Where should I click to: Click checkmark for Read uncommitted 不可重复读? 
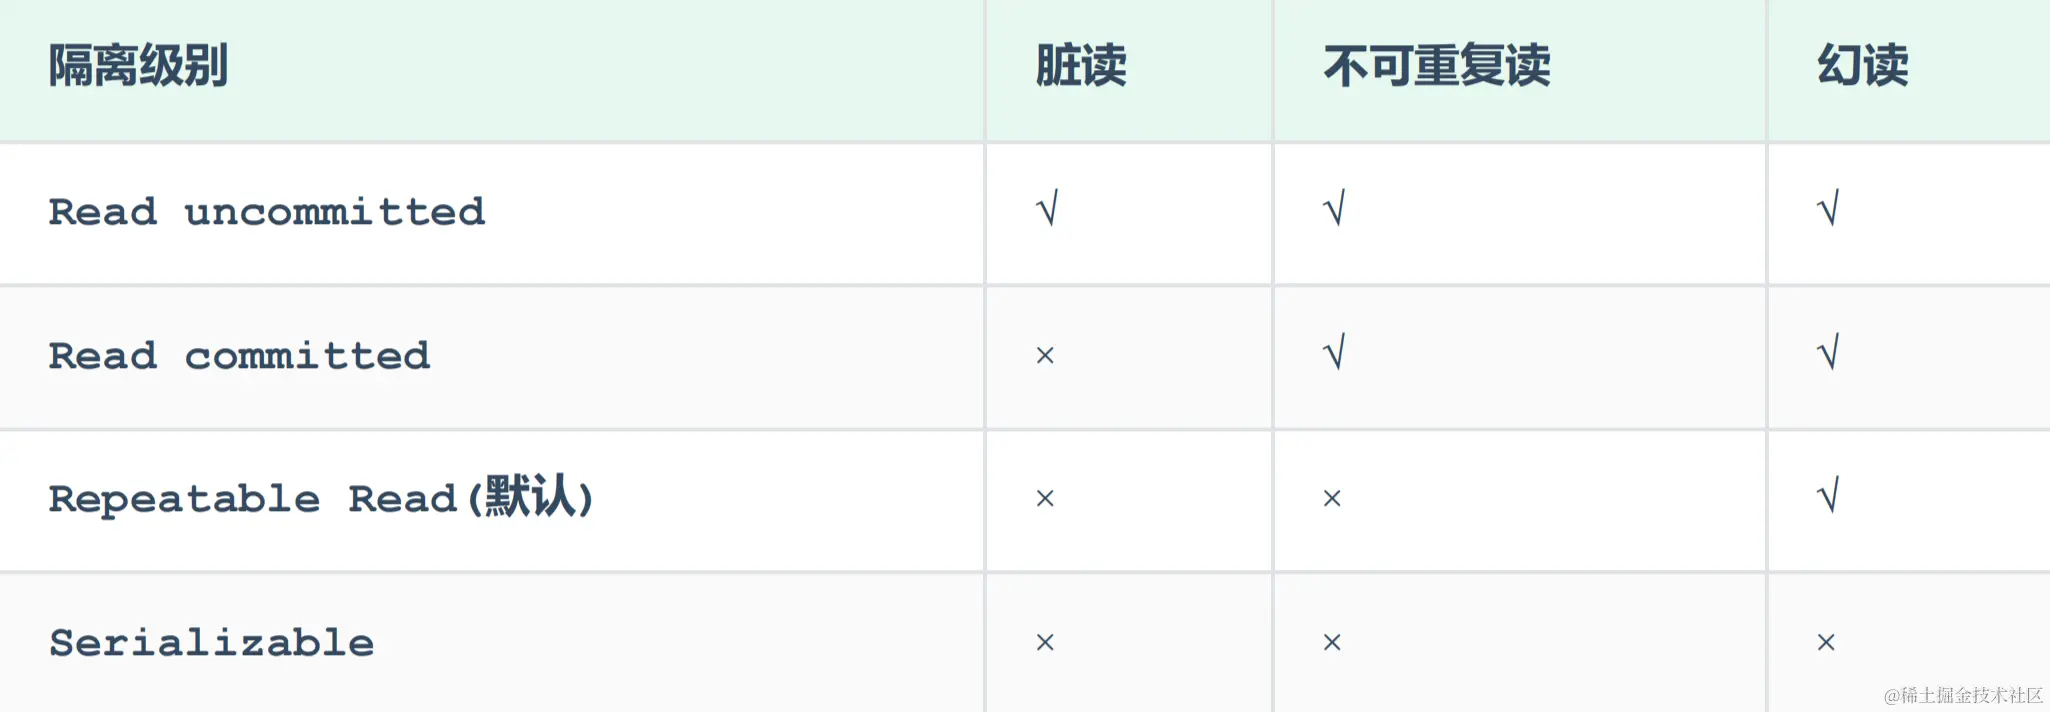[x=1333, y=209]
